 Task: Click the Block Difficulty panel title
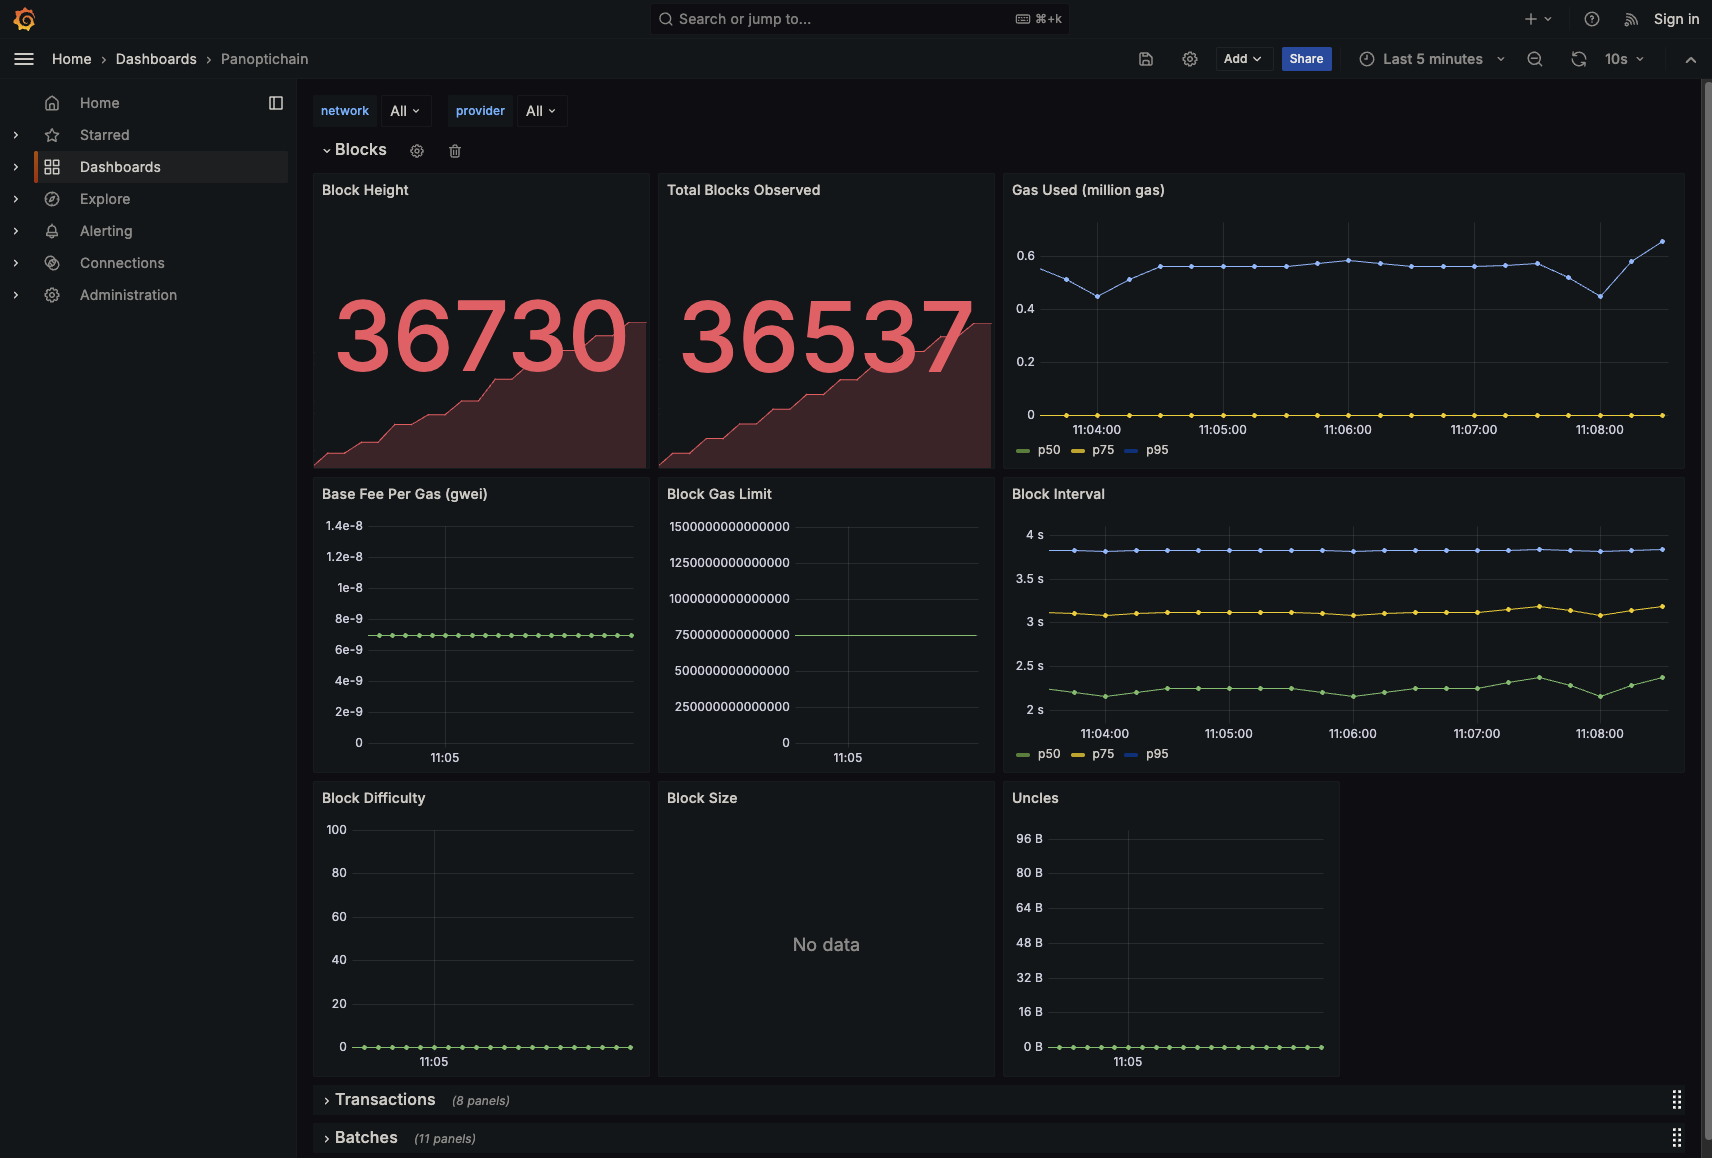(x=373, y=798)
